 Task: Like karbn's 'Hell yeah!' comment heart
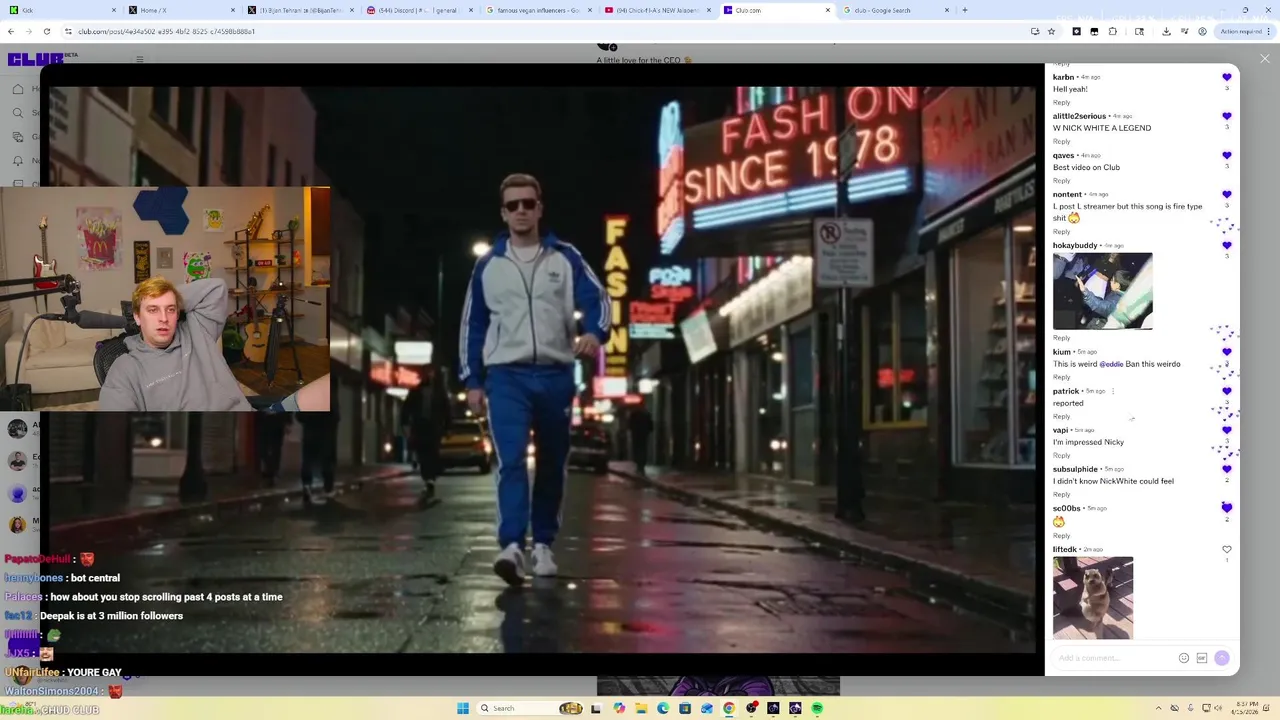(x=1227, y=77)
